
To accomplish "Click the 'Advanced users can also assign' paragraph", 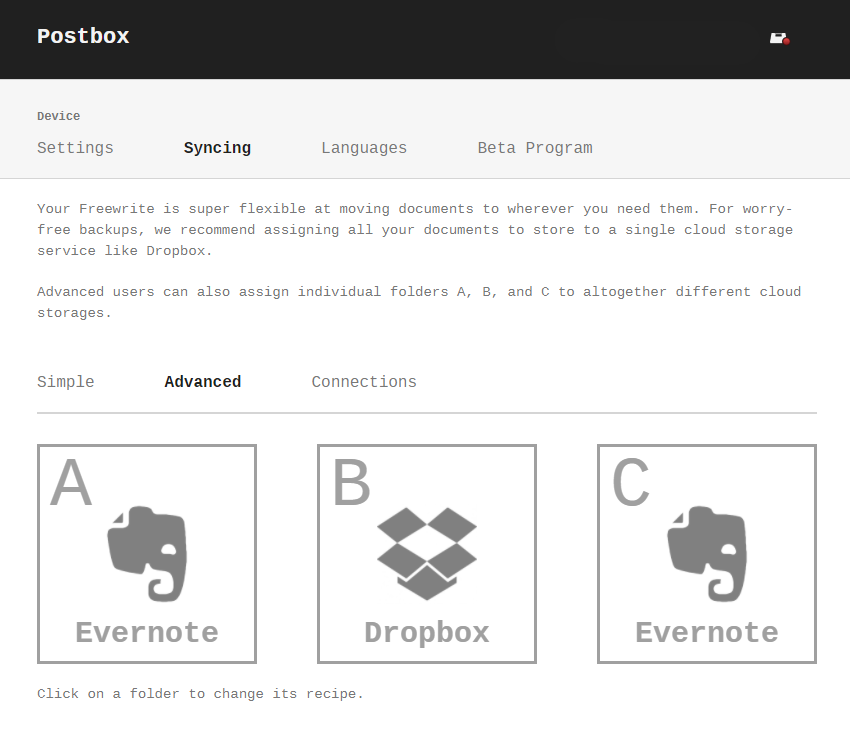I will point(419,302).
